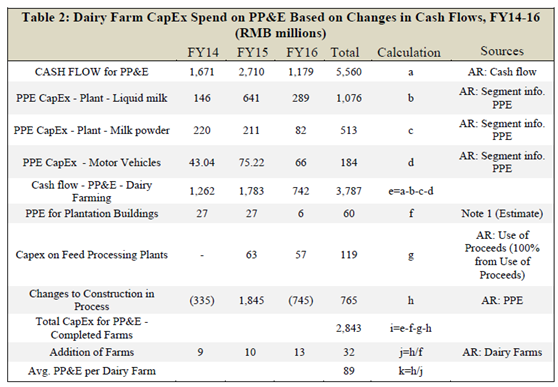Viewport: 558px width, 387px height.
Task: Click the 1,845 Construction in Process value
Action: [x=251, y=300]
